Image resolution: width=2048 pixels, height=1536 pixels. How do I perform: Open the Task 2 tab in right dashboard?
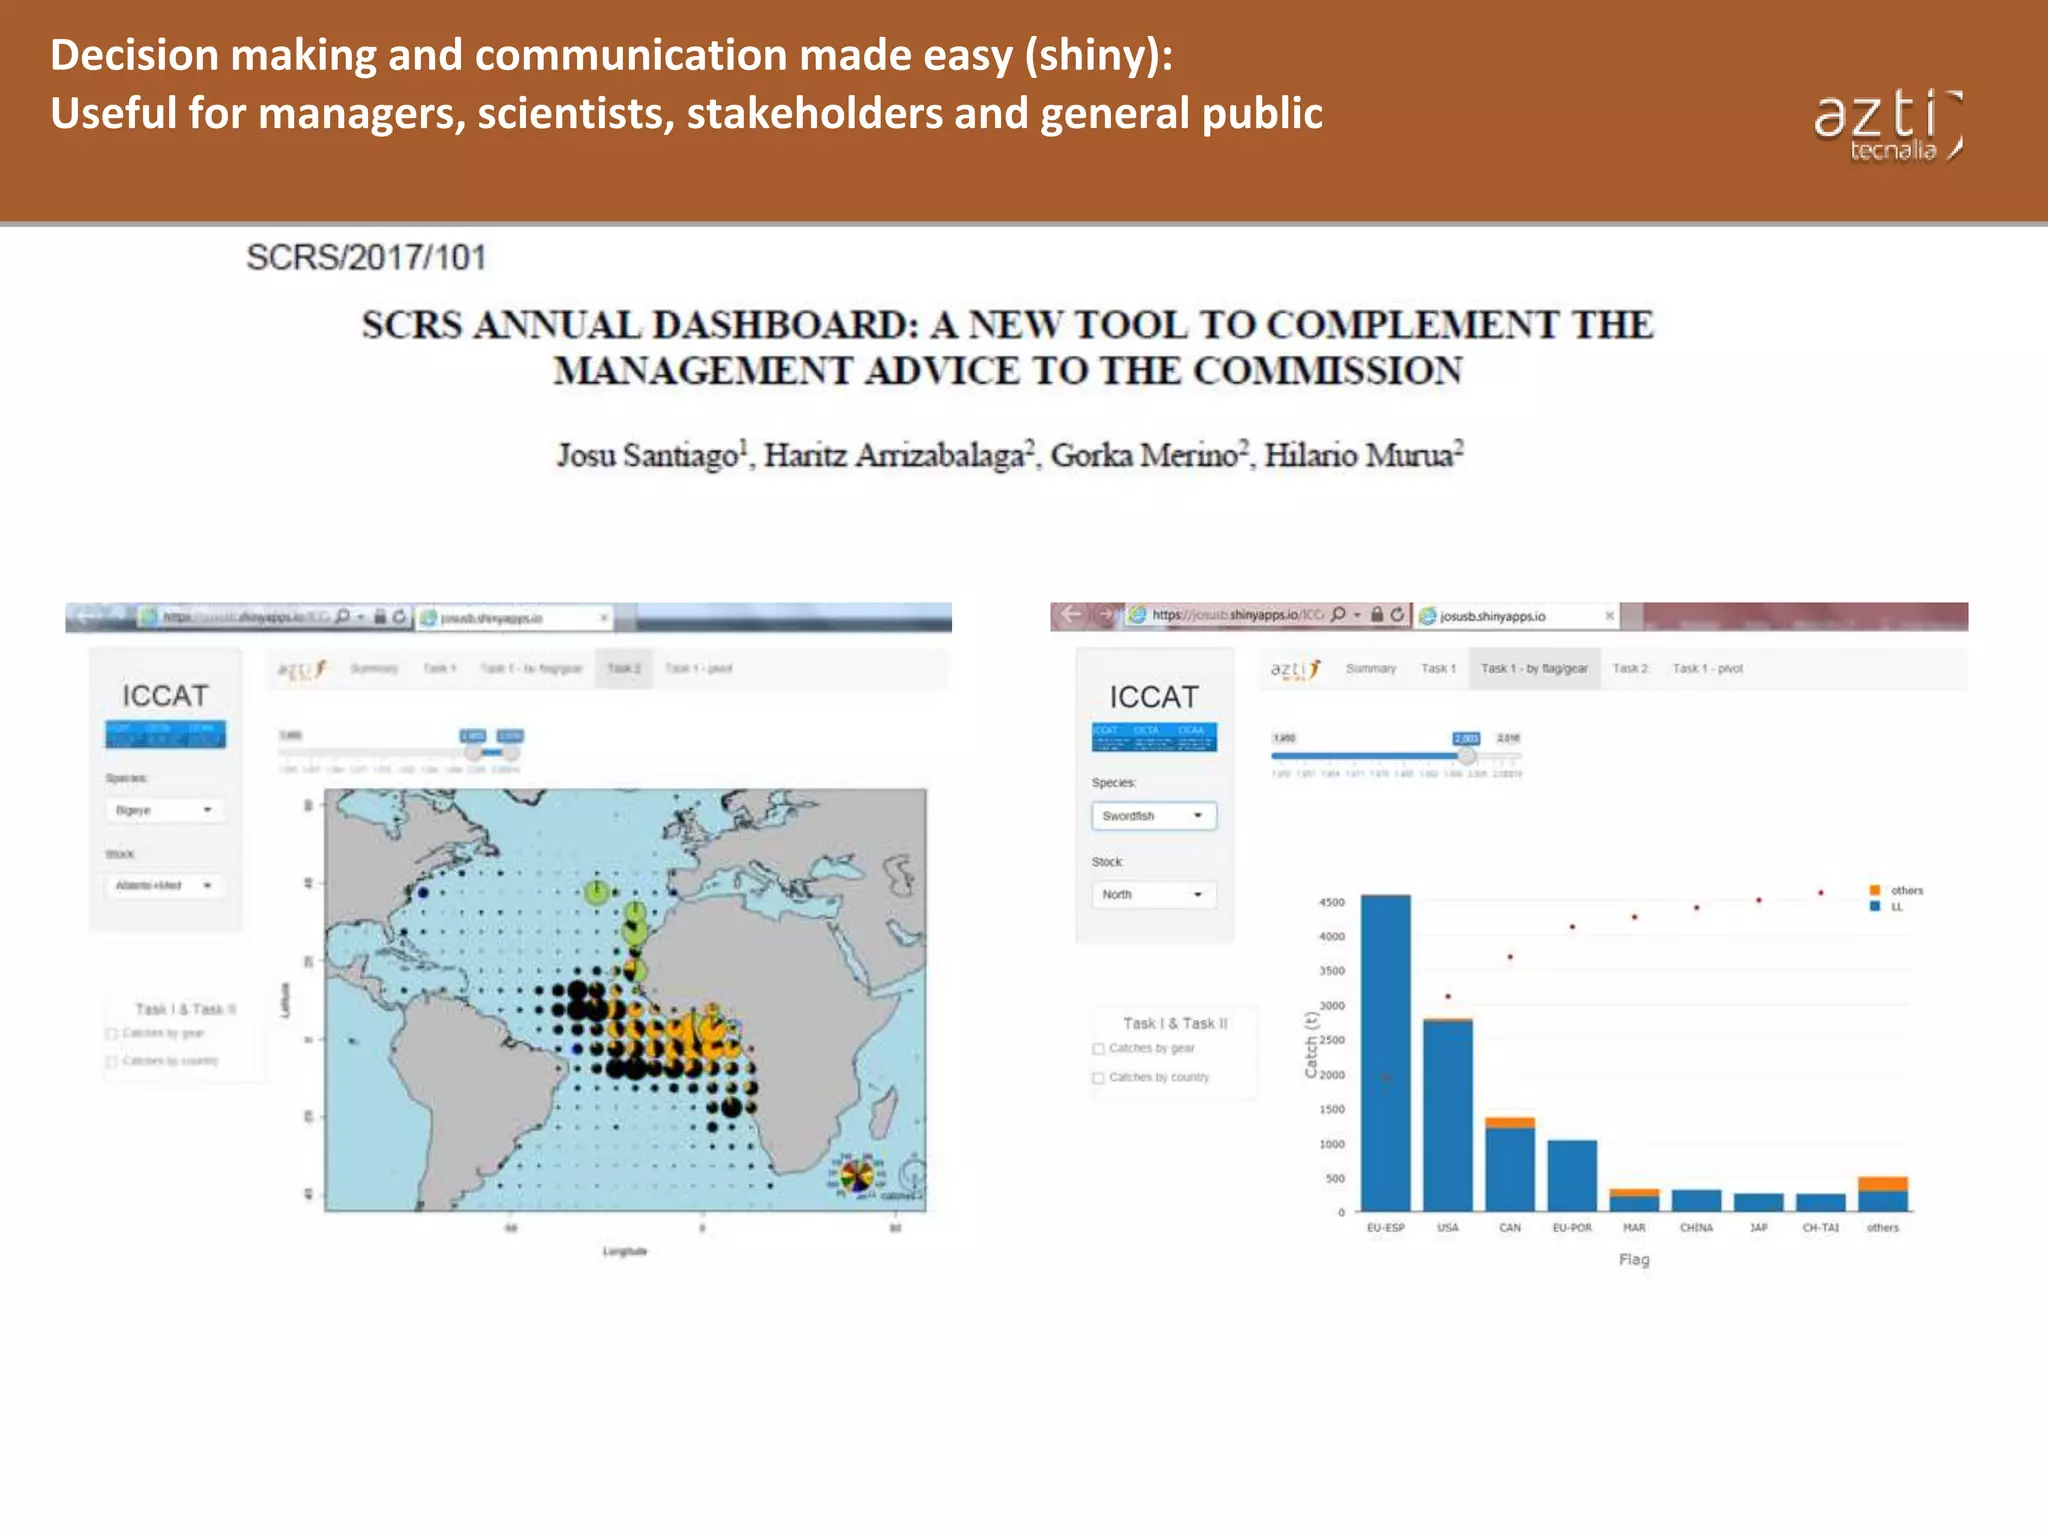pos(1630,669)
